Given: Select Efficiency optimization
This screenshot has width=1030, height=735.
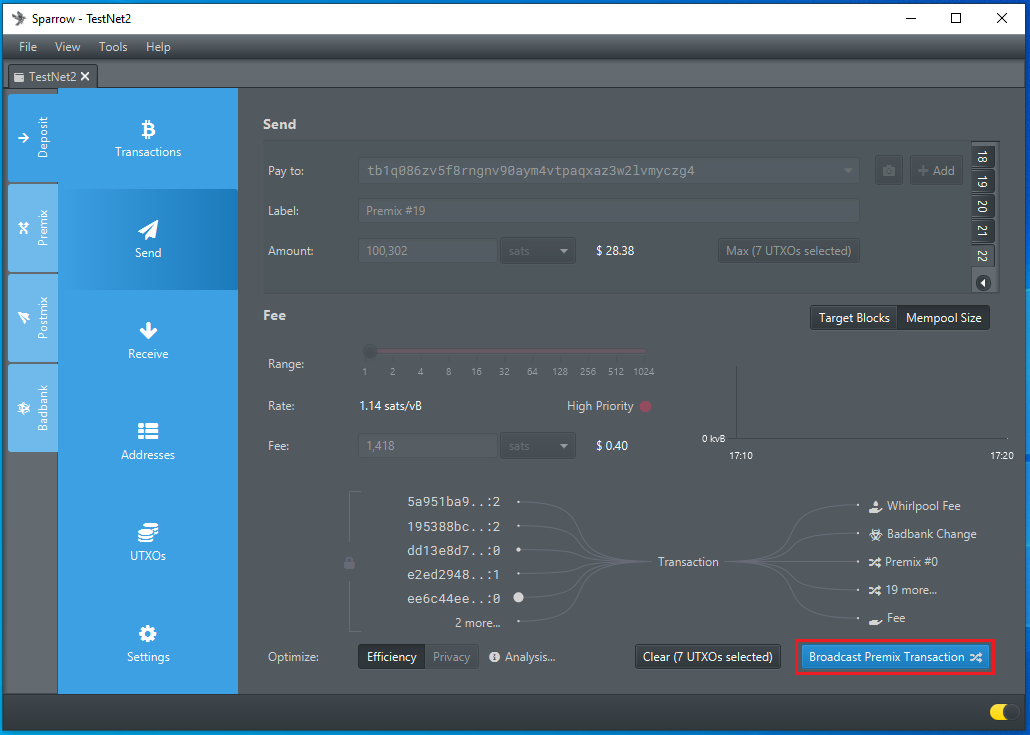Looking at the screenshot, I should 392,657.
